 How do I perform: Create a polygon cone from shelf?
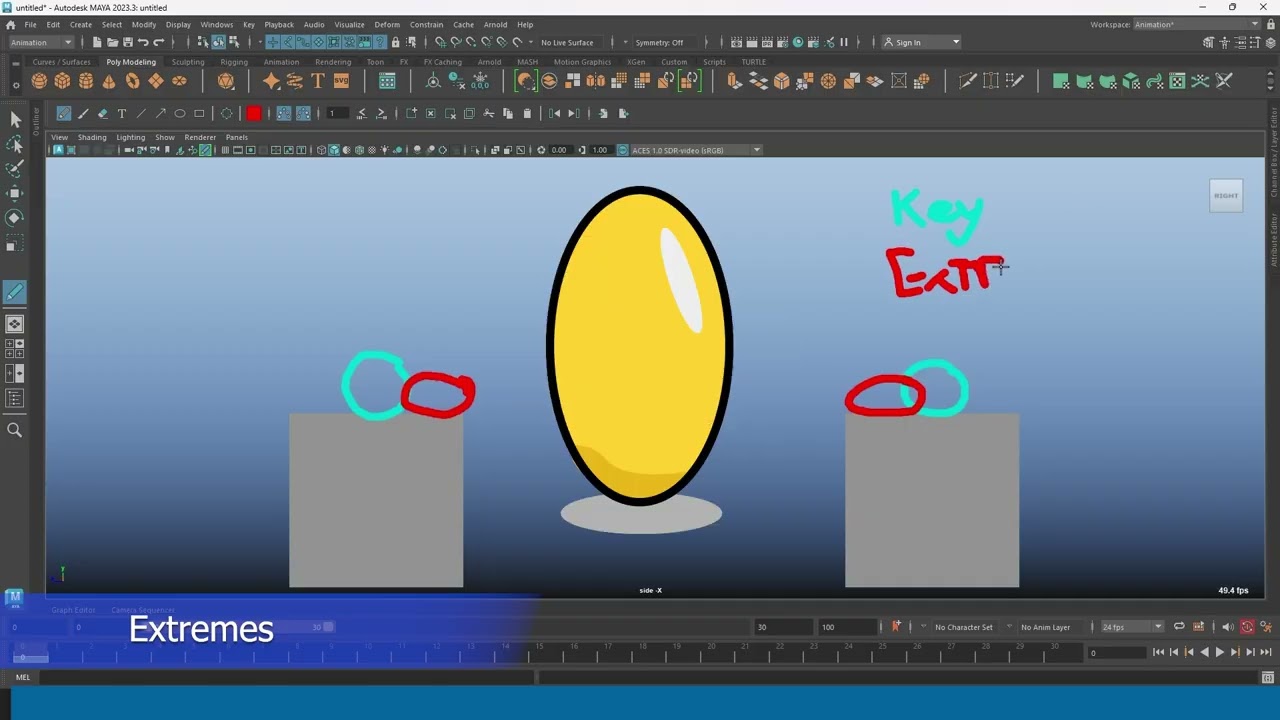pyautogui.click(x=109, y=81)
